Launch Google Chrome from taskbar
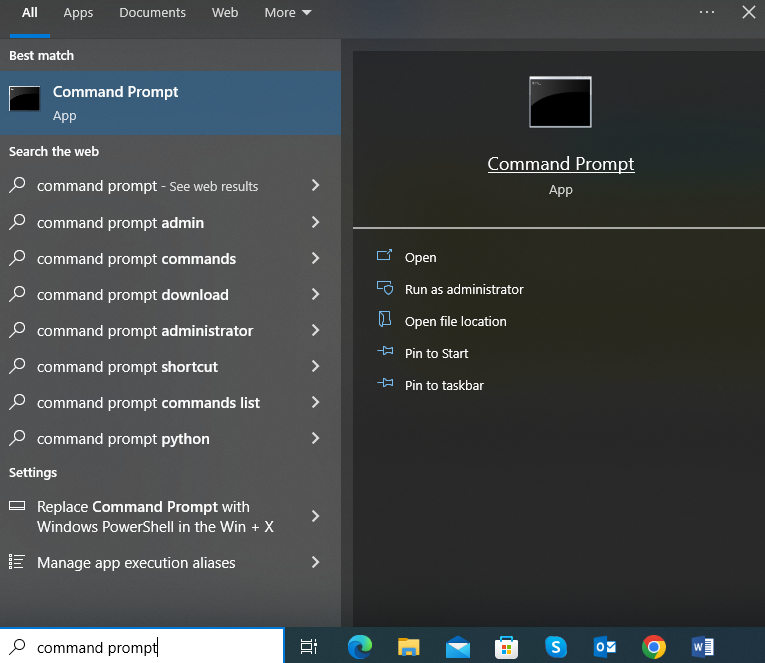The height and width of the screenshot is (663, 765). [654, 647]
